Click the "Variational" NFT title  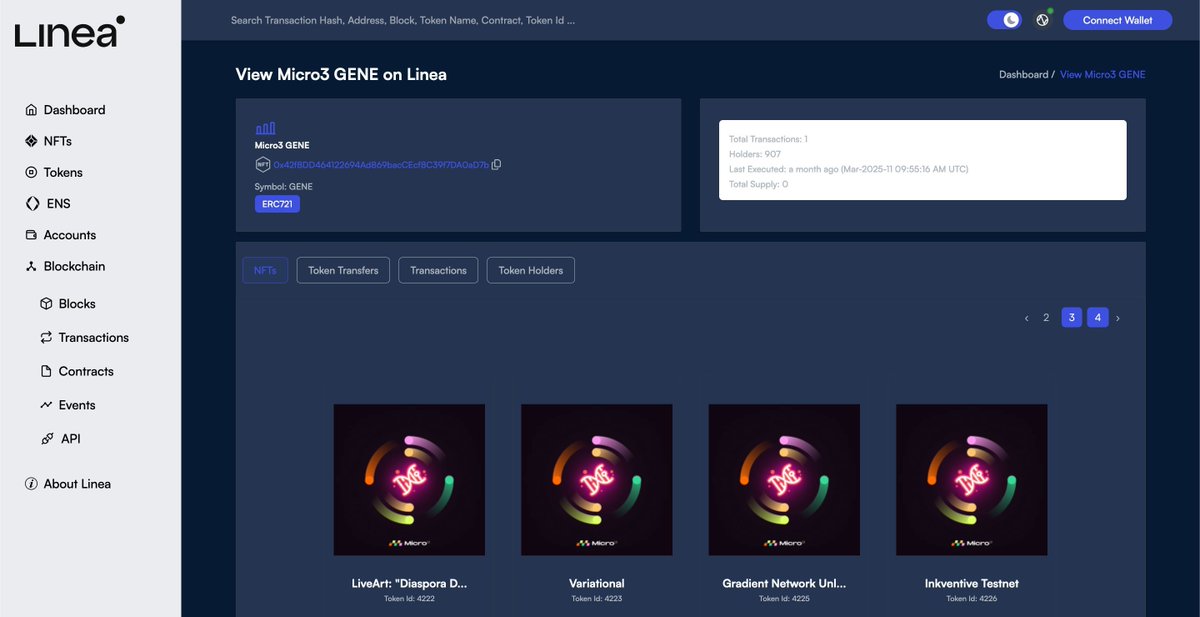point(597,583)
